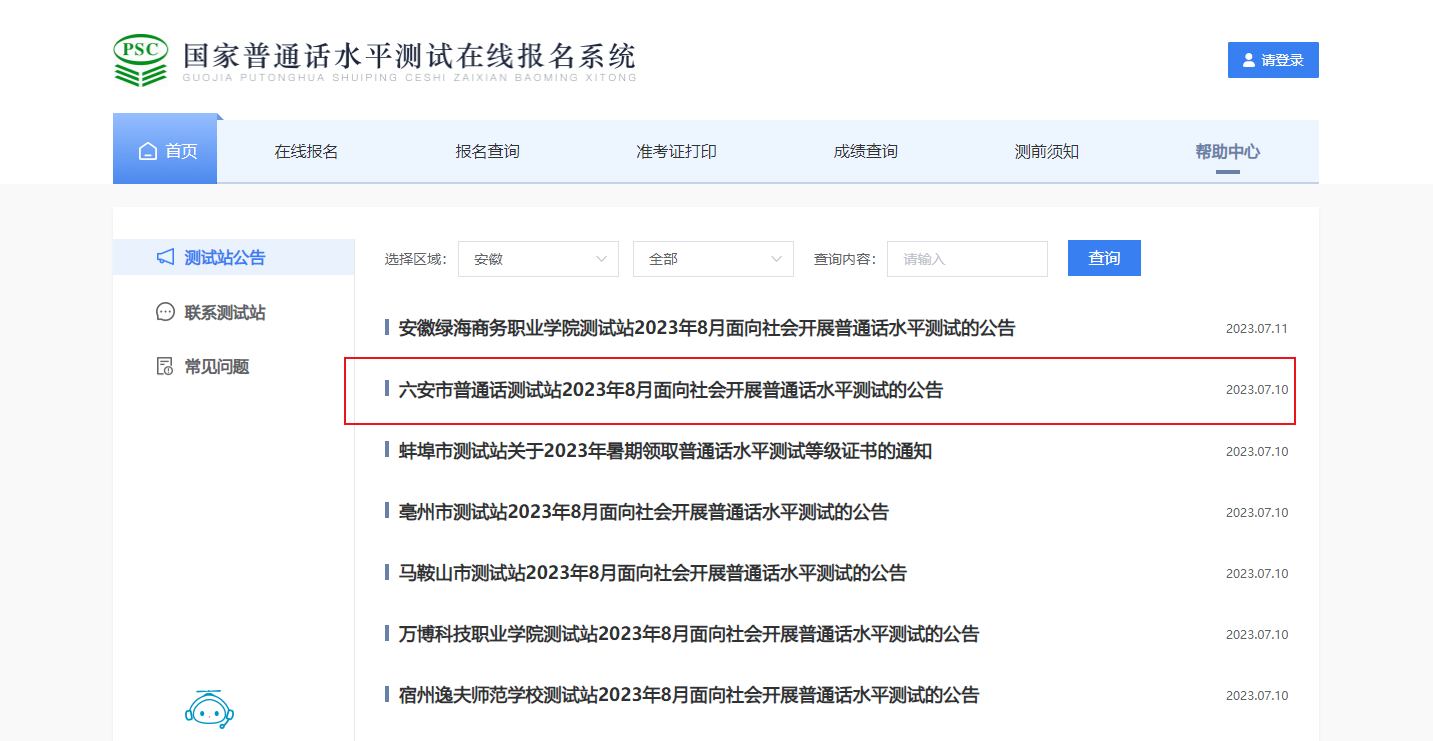Select 测试站公告 in the sidebar
The width and height of the screenshot is (1433, 741).
(x=233, y=257)
